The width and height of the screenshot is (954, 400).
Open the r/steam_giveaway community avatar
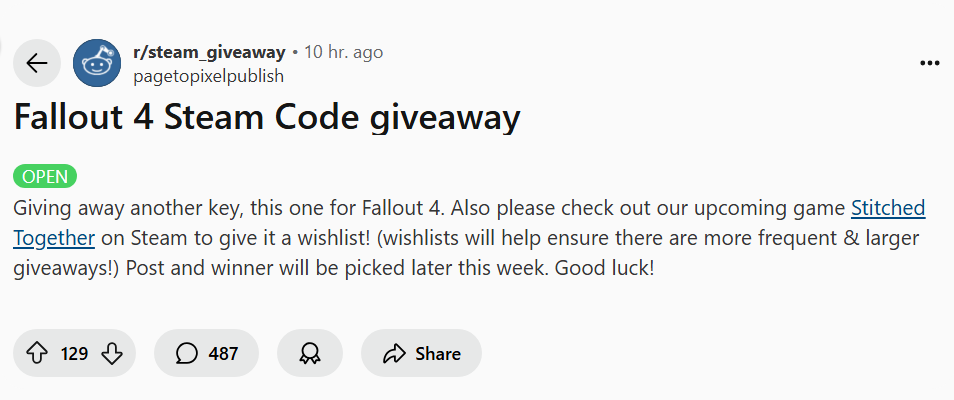pos(98,64)
